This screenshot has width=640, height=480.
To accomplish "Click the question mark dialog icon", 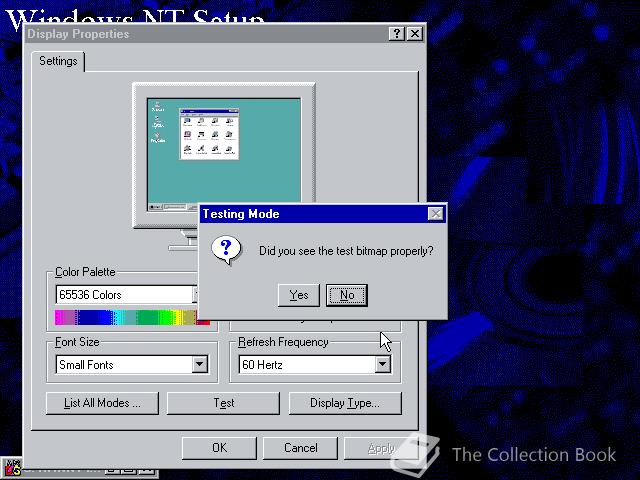I will [x=226, y=250].
